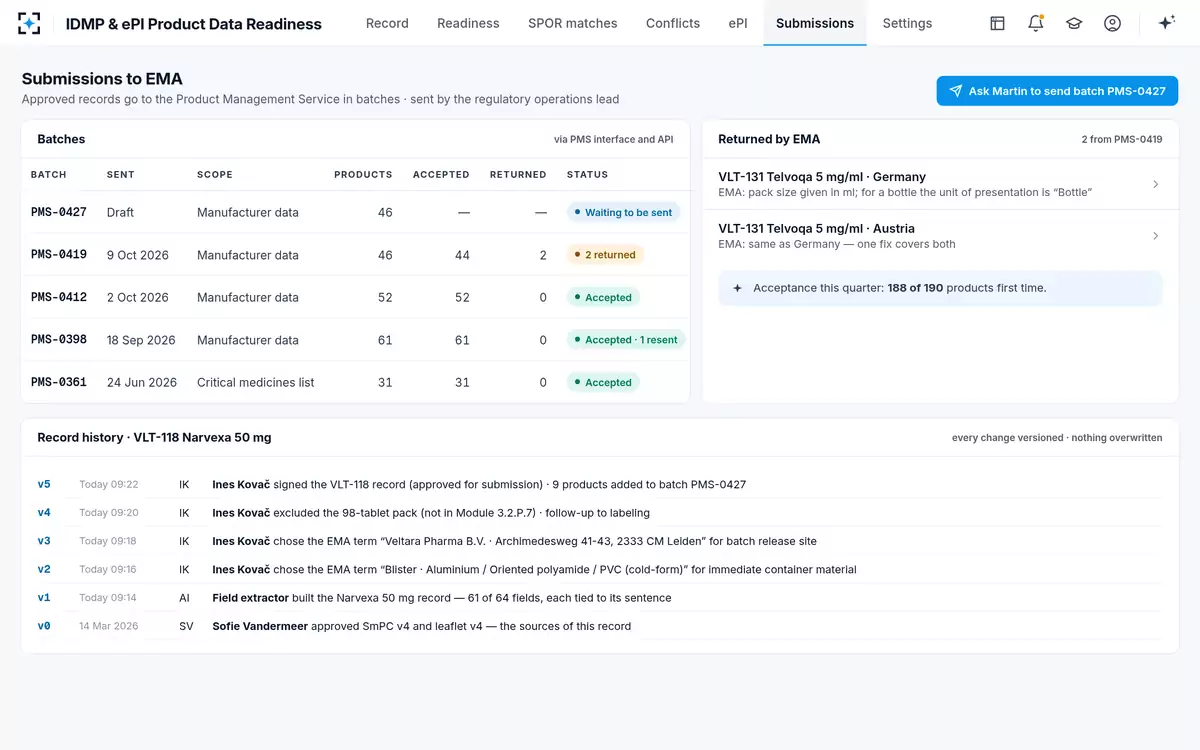The image size is (1200, 750).
Task: Select batch PMS-0412 row
Action: [356, 297]
